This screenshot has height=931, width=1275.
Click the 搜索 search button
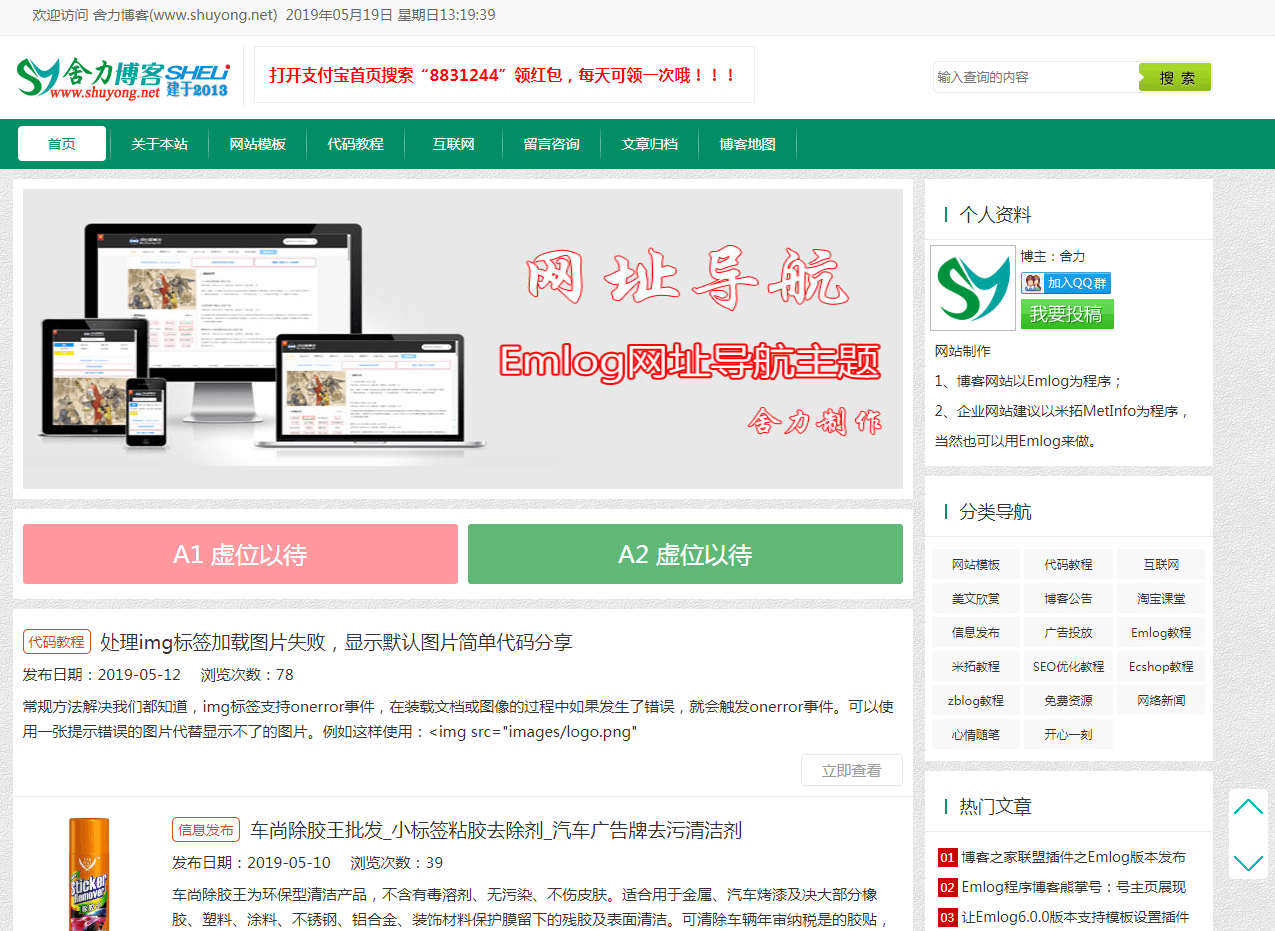[x=1175, y=77]
